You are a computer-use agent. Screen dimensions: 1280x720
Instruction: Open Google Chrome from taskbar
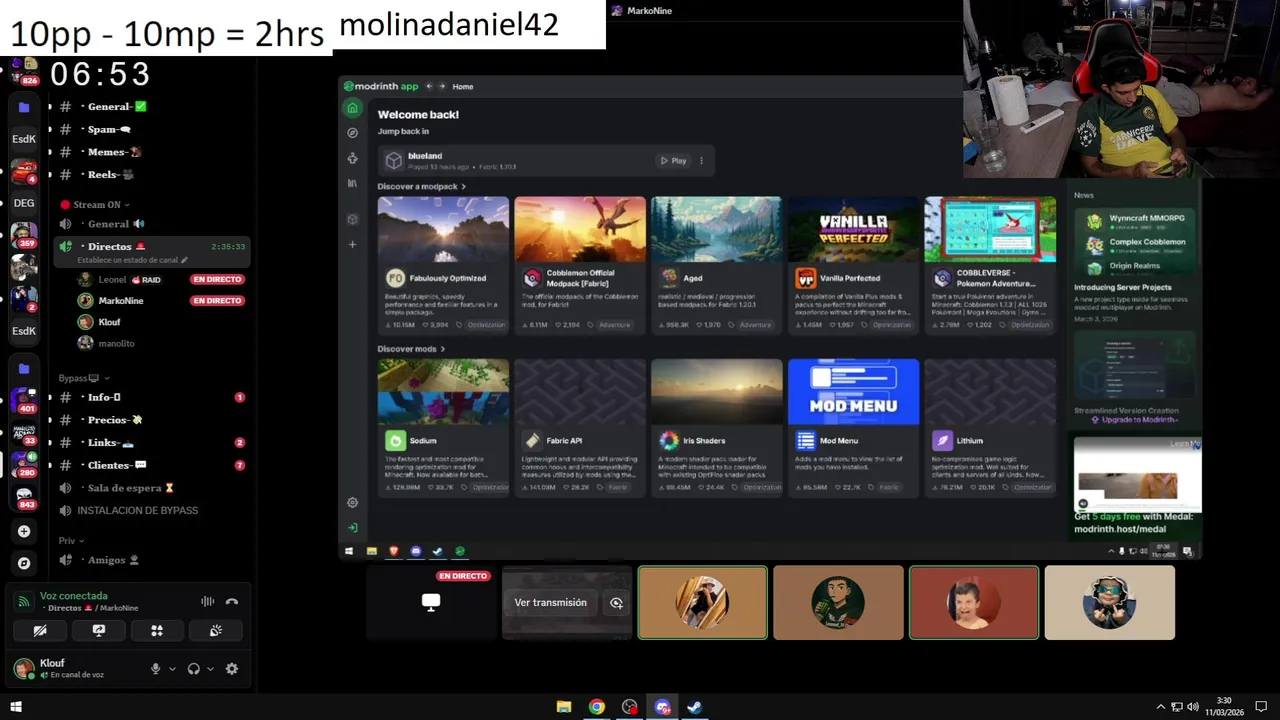coord(597,707)
